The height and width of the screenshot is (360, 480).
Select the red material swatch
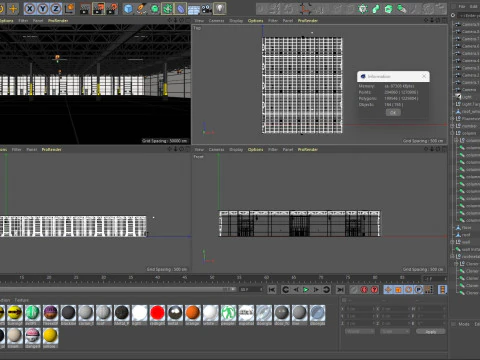(x=157, y=313)
